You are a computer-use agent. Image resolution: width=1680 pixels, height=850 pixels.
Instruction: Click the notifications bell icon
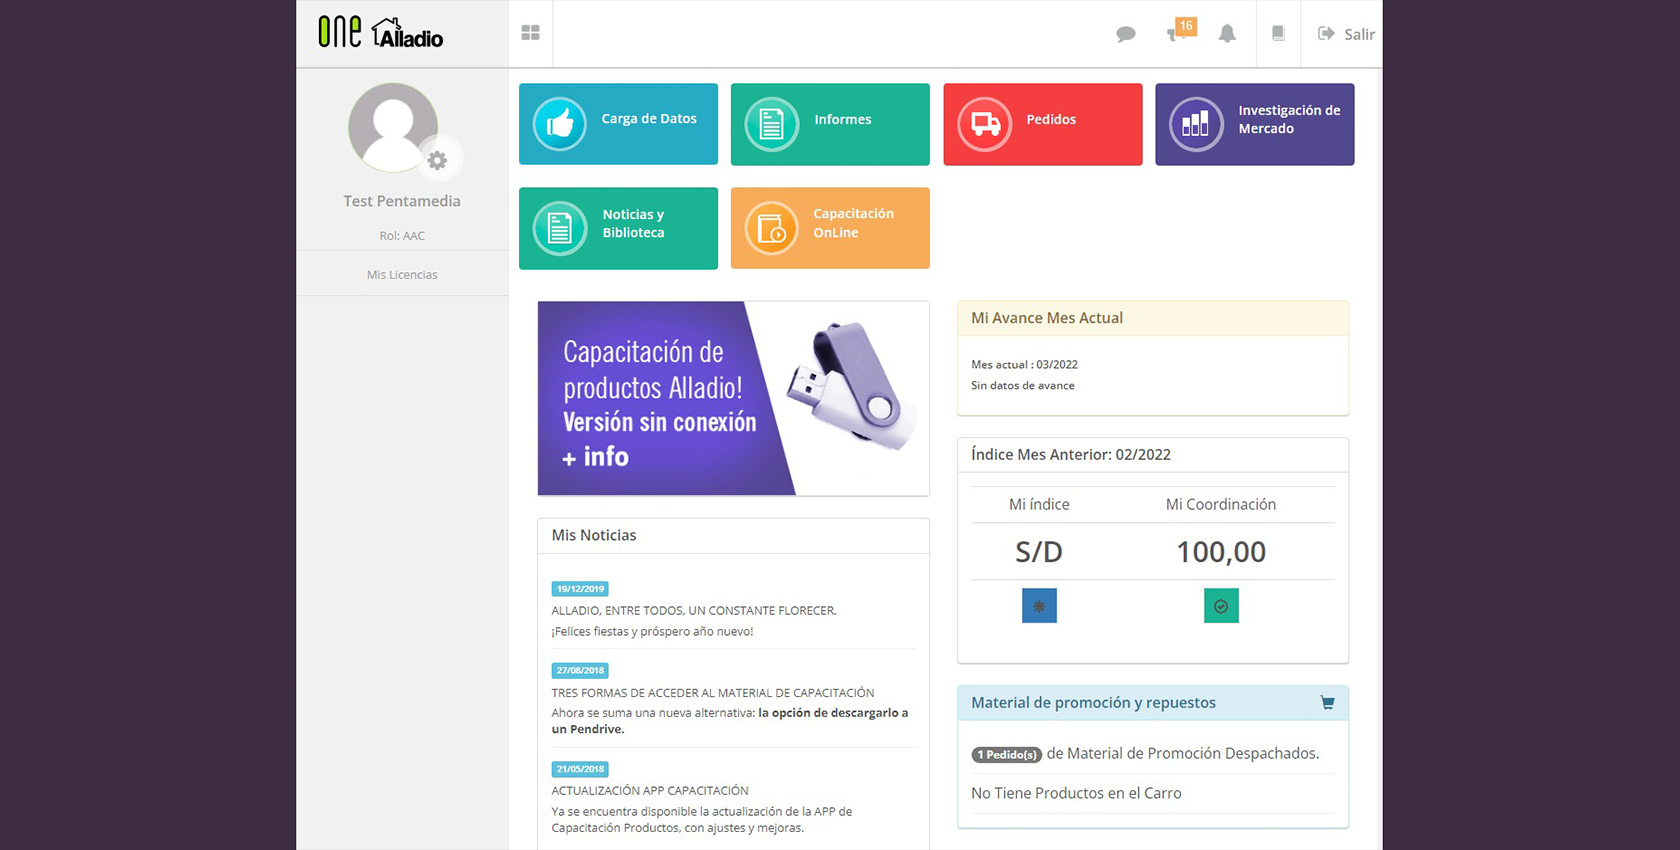(x=1227, y=34)
